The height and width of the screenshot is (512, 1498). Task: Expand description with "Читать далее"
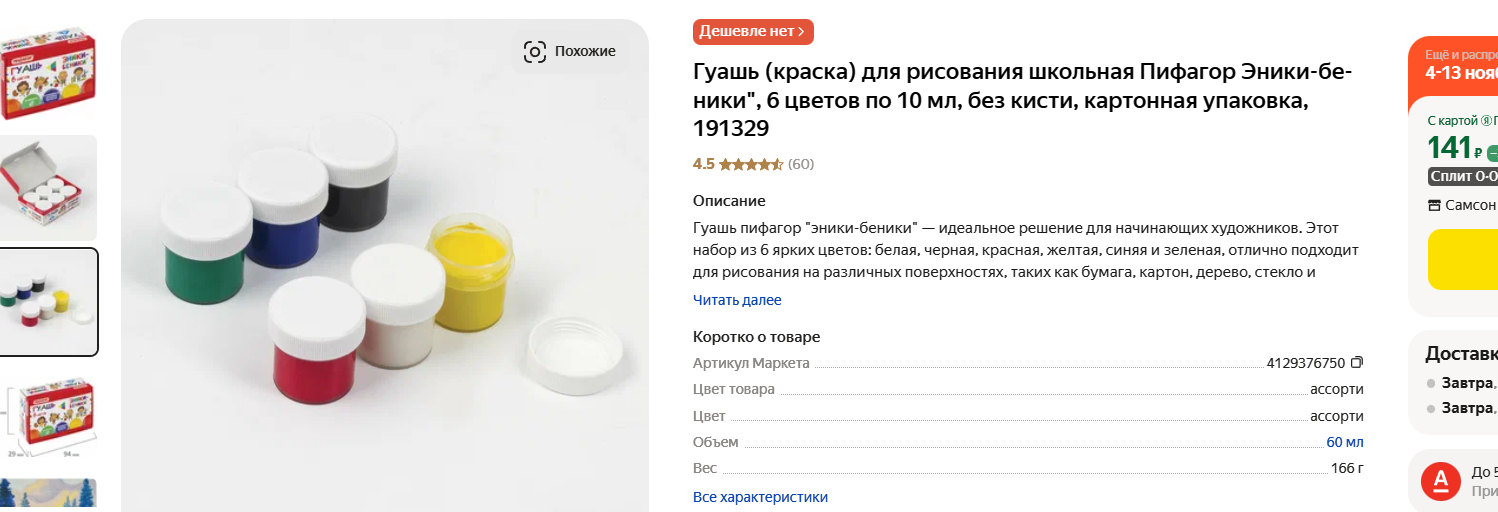point(737,300)
